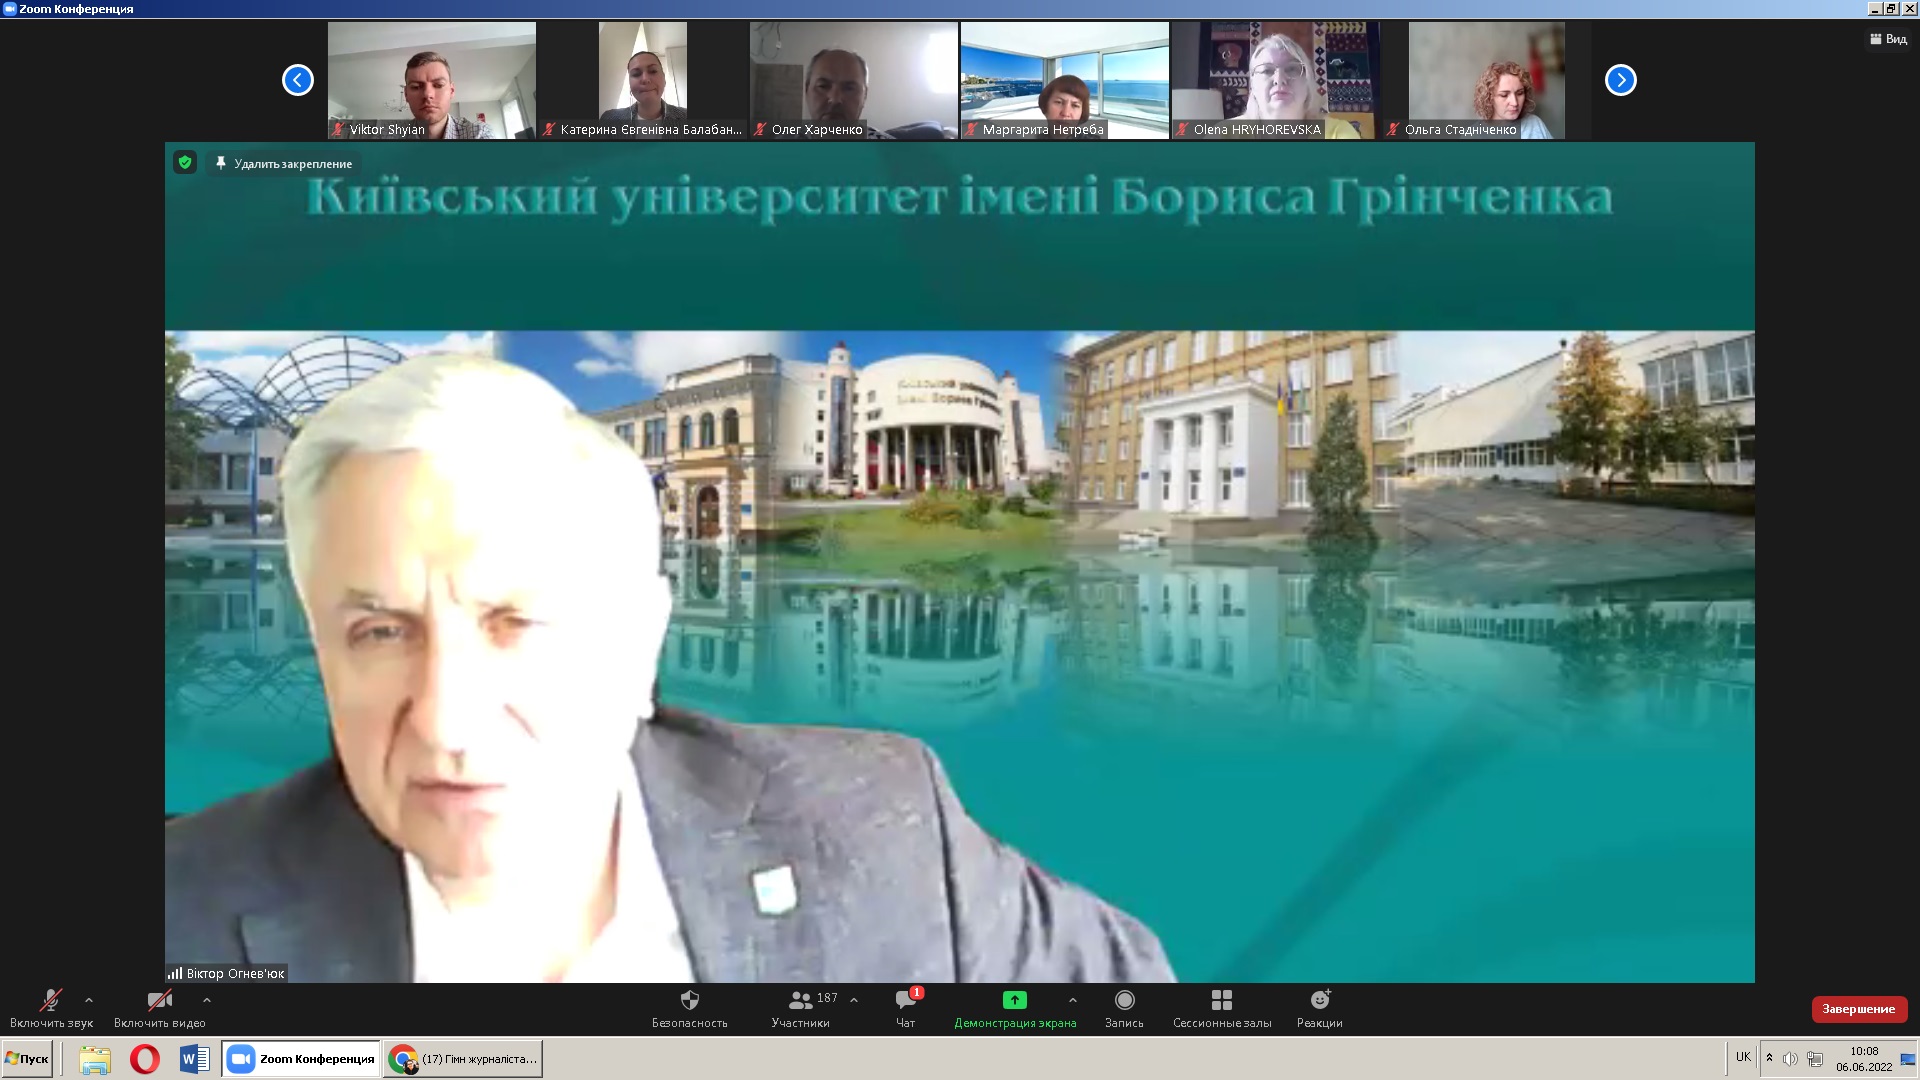The width and height of the screenshot is (1920, 1080).
Task: Open the Reactions (Реакции) smiley icon
Action: (1320, 1001)
